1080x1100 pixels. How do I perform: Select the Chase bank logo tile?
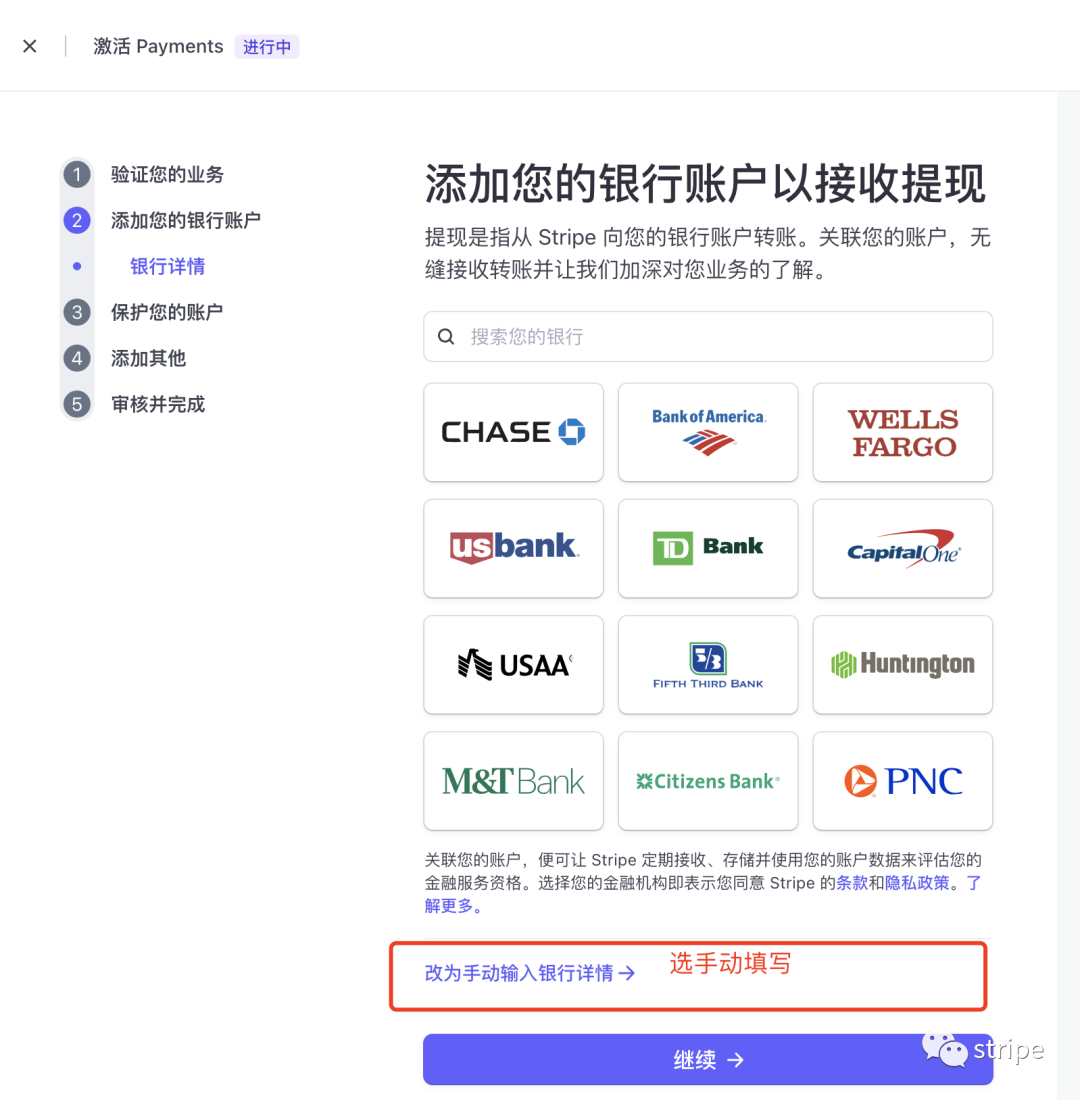[513, 432]
